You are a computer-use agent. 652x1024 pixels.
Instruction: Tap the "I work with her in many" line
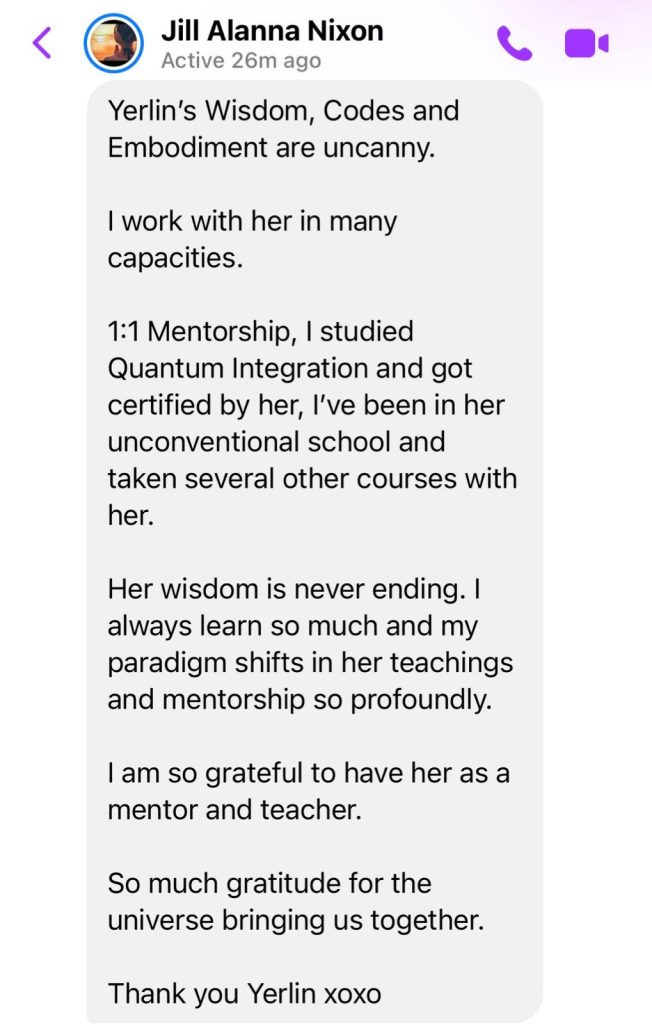252,220
